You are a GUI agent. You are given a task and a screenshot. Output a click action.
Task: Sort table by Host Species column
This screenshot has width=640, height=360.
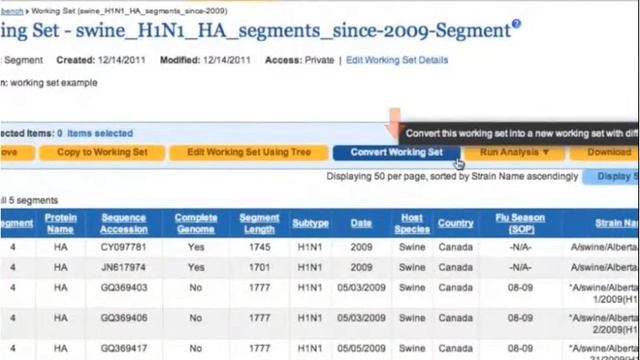click(412, 223)
